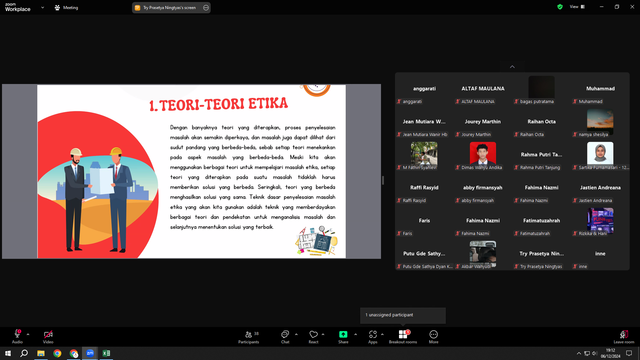Show hidden system tray icons

579,353
